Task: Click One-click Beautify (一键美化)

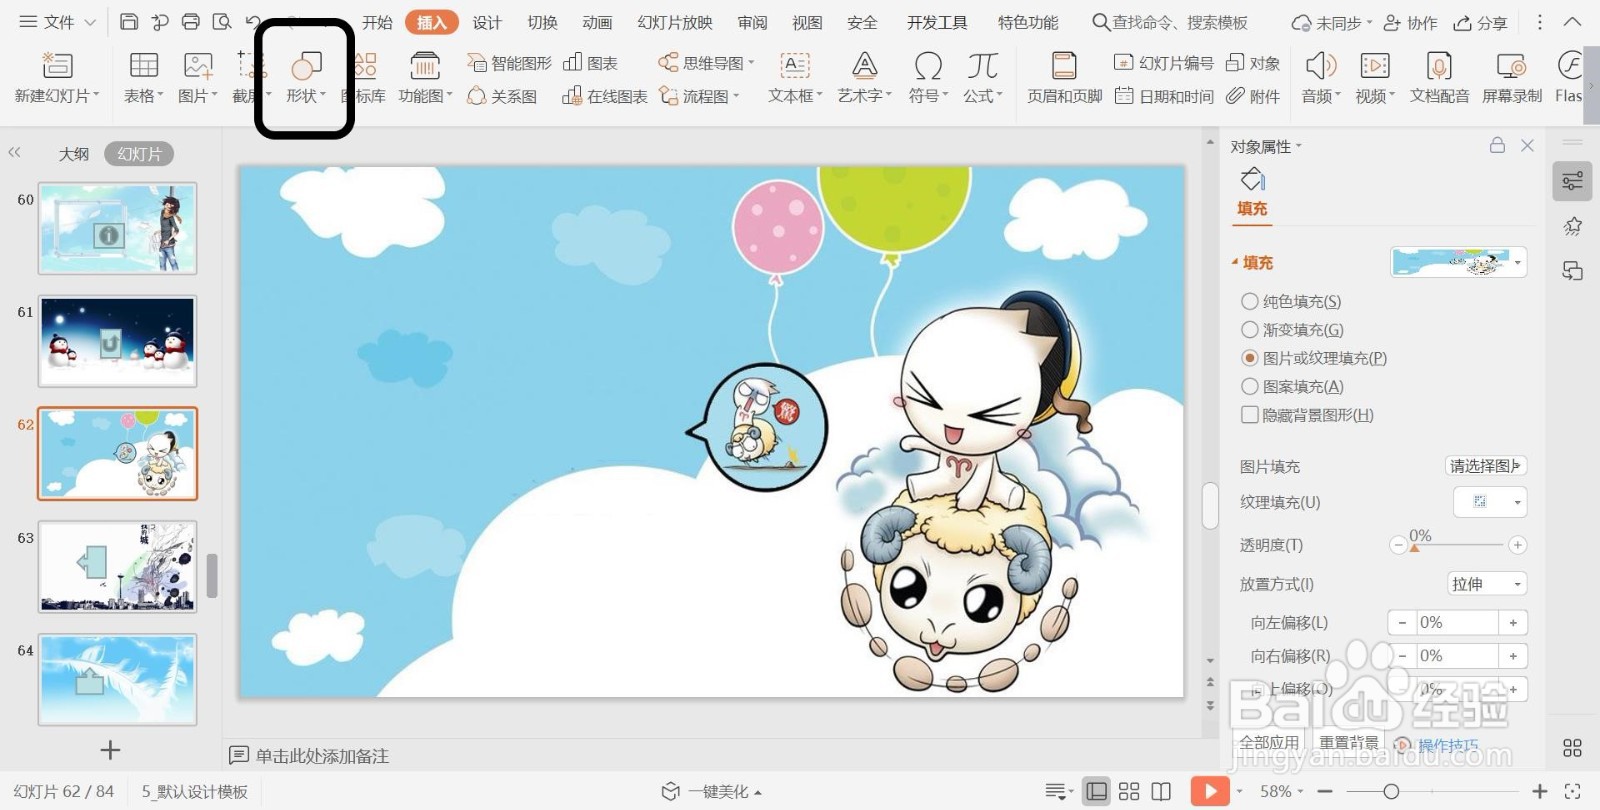Action: (713, 791)
